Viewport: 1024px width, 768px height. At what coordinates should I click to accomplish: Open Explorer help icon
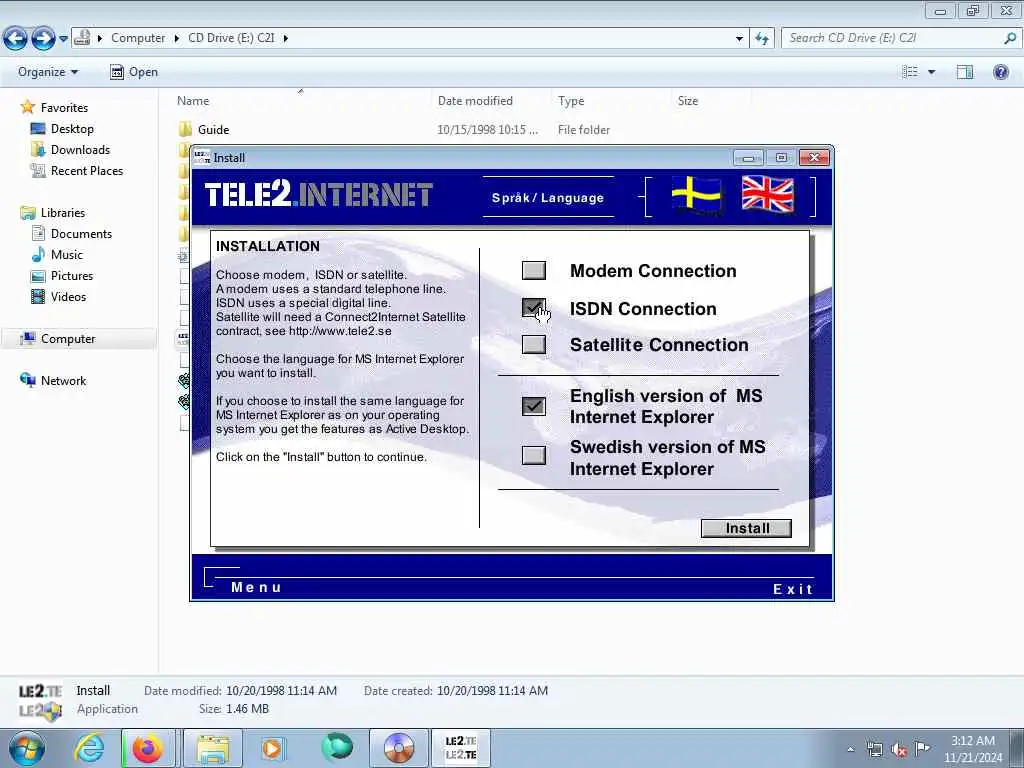[x=1000, y=72]
